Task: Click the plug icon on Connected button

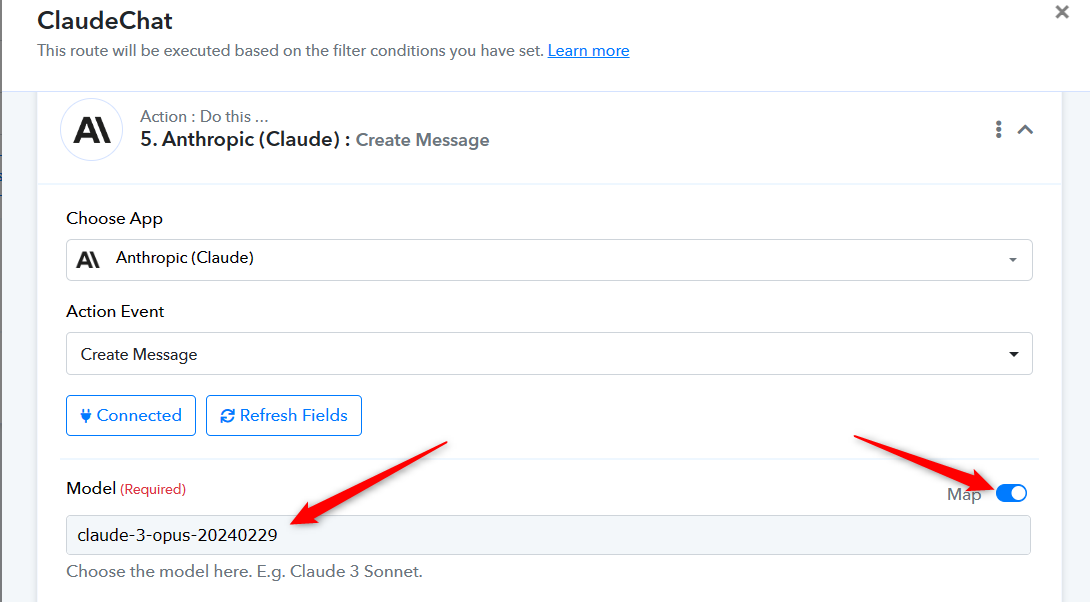Action: (85, 416)
